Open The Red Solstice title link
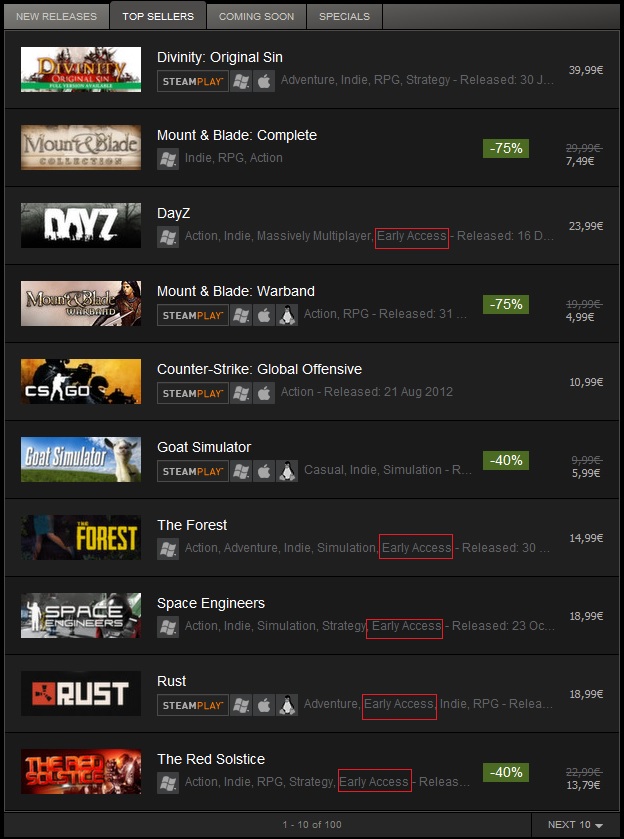The image size is (624, 839). point(211,759)
